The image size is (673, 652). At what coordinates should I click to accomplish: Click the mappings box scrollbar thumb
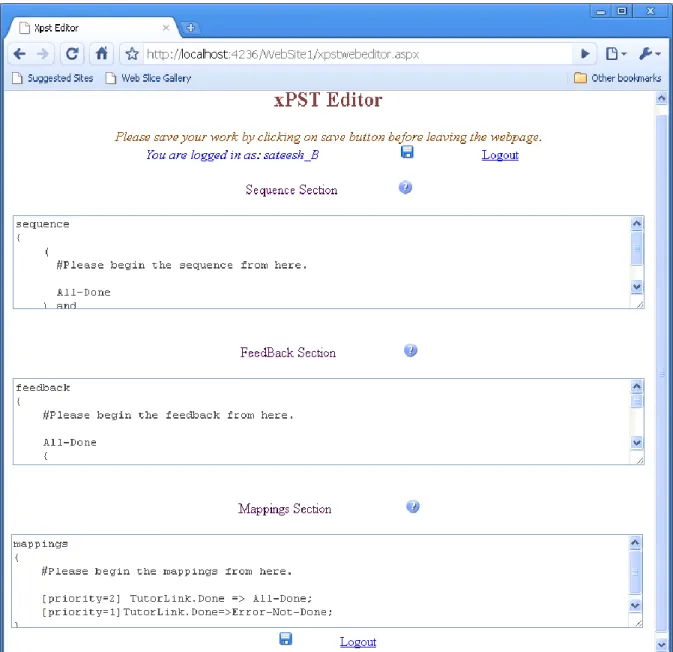(x=636, y=572)
